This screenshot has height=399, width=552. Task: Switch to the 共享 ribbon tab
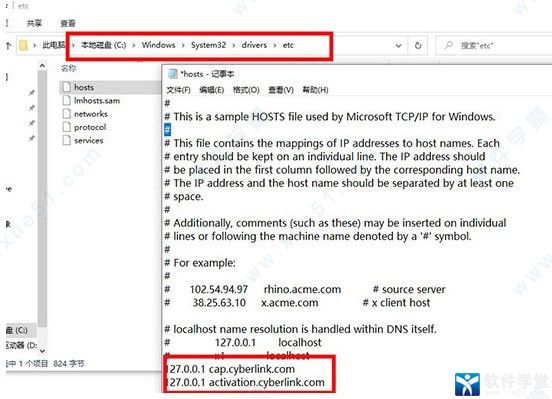[x=34, y=23]
